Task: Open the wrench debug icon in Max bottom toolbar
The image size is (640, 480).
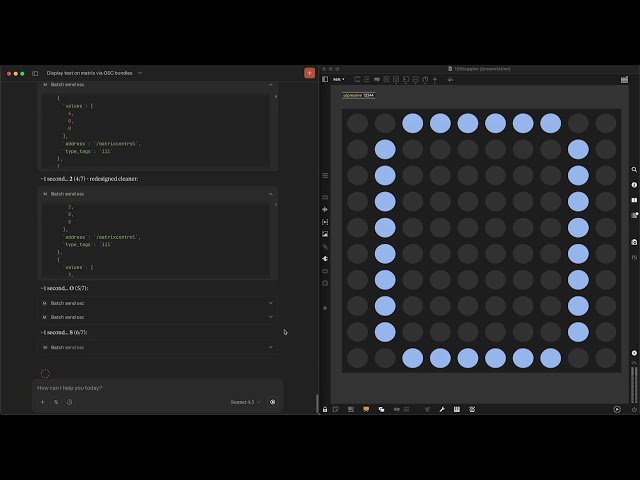Action: coord(442,409)
